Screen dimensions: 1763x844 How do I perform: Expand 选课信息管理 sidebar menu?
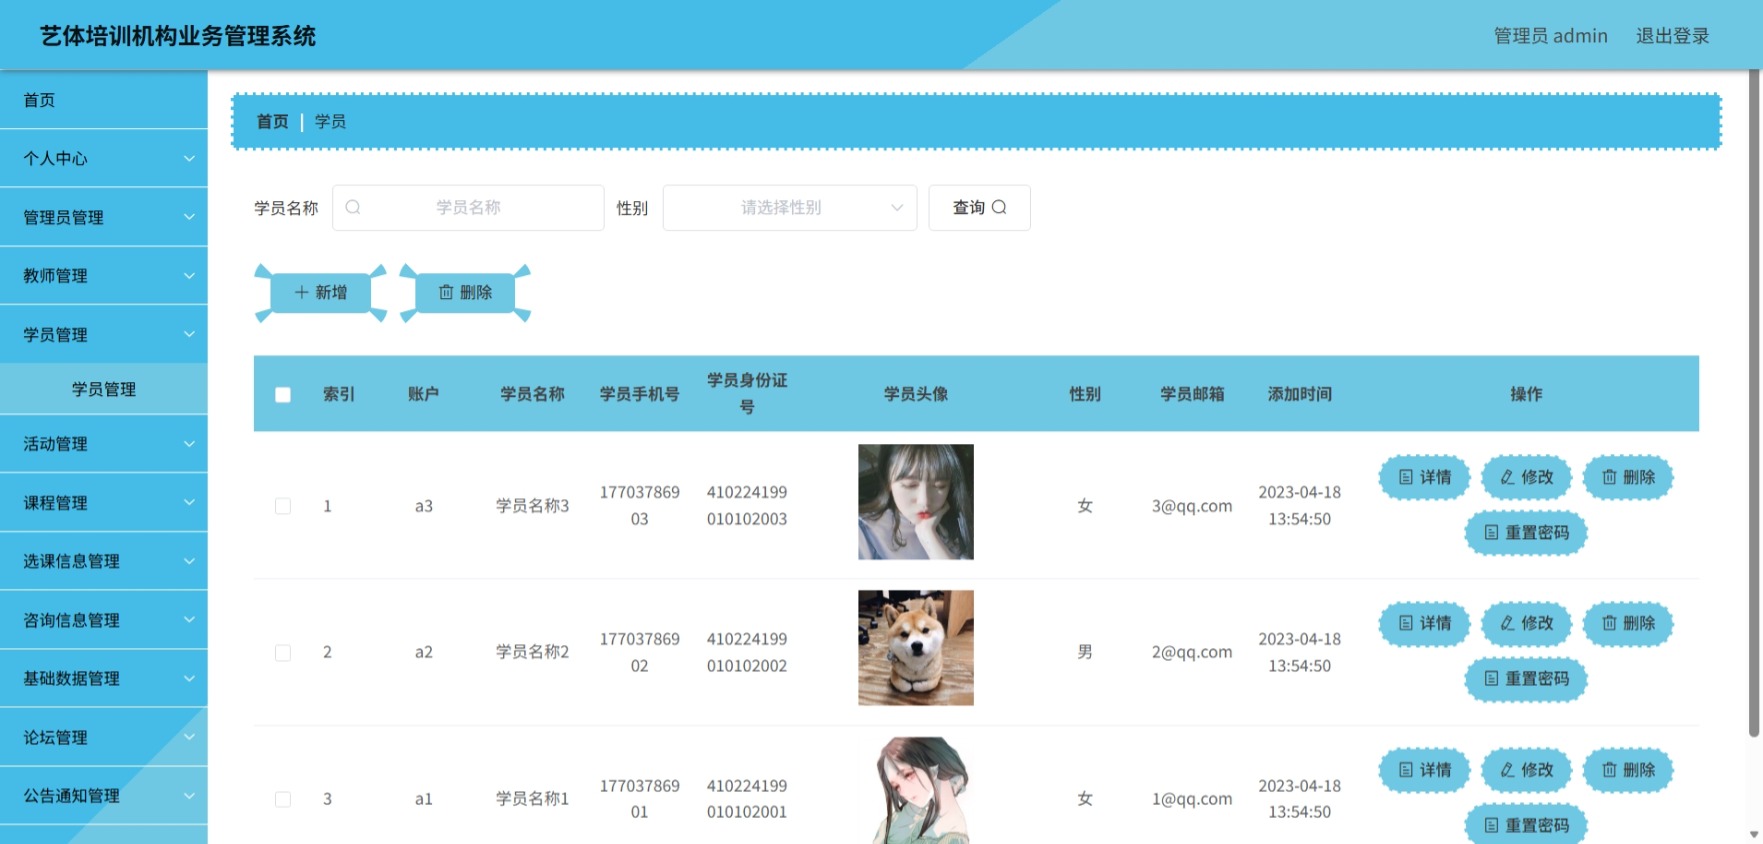104,561
